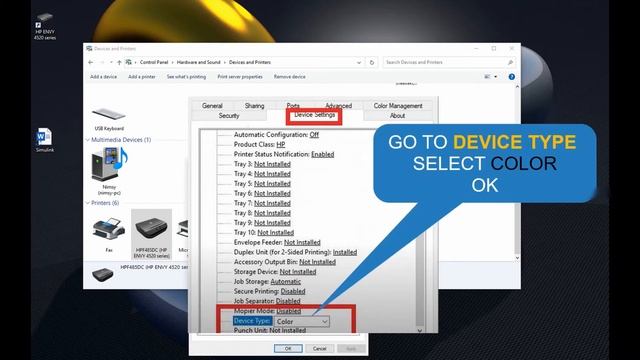The height and width of the screenshot is (360, 640).
Task: Collapse the Printers group
Action: coord(87,203)
